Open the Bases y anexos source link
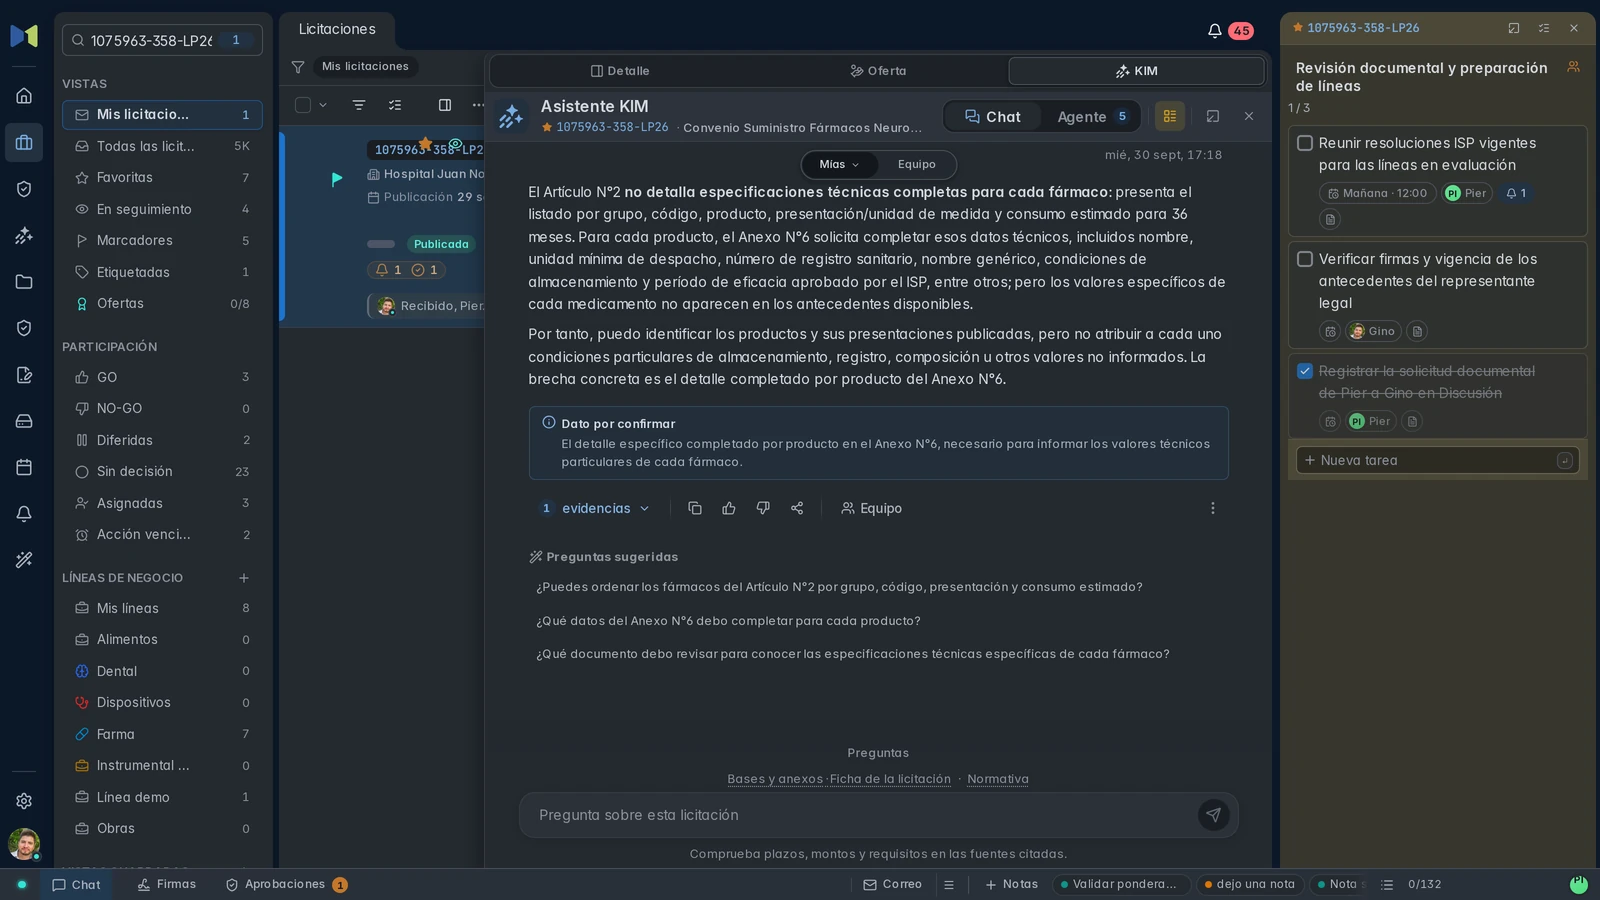The width and height of the screenshot is (1600, 900). (775, 779)
